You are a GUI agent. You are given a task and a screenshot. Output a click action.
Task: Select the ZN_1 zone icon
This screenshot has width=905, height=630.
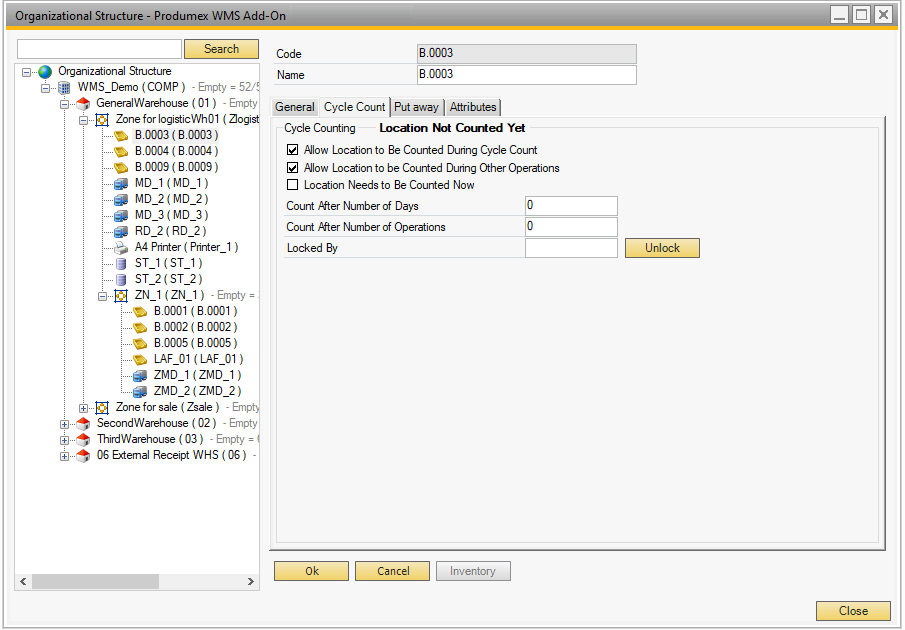click(x=121, y=295)
